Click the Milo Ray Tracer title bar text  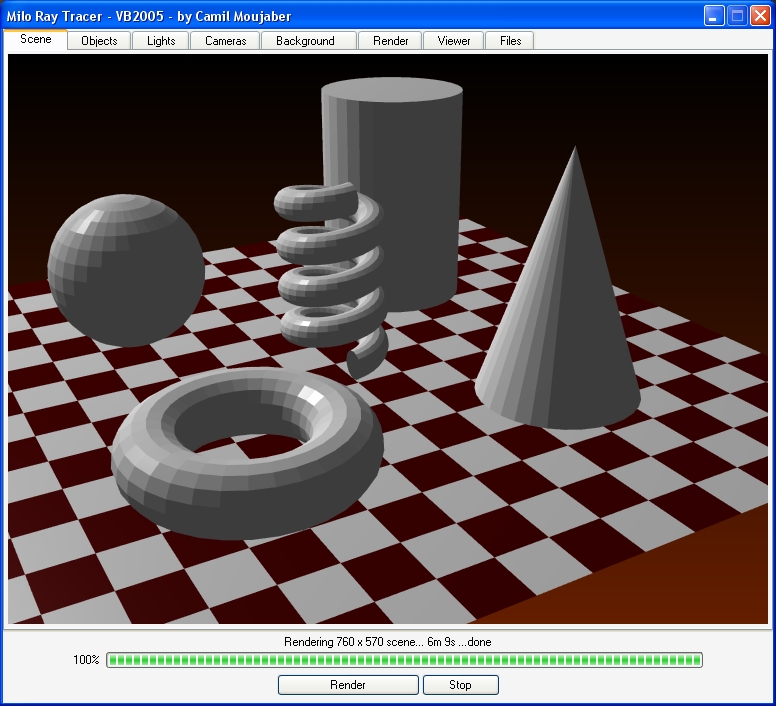tap(148, 16)
